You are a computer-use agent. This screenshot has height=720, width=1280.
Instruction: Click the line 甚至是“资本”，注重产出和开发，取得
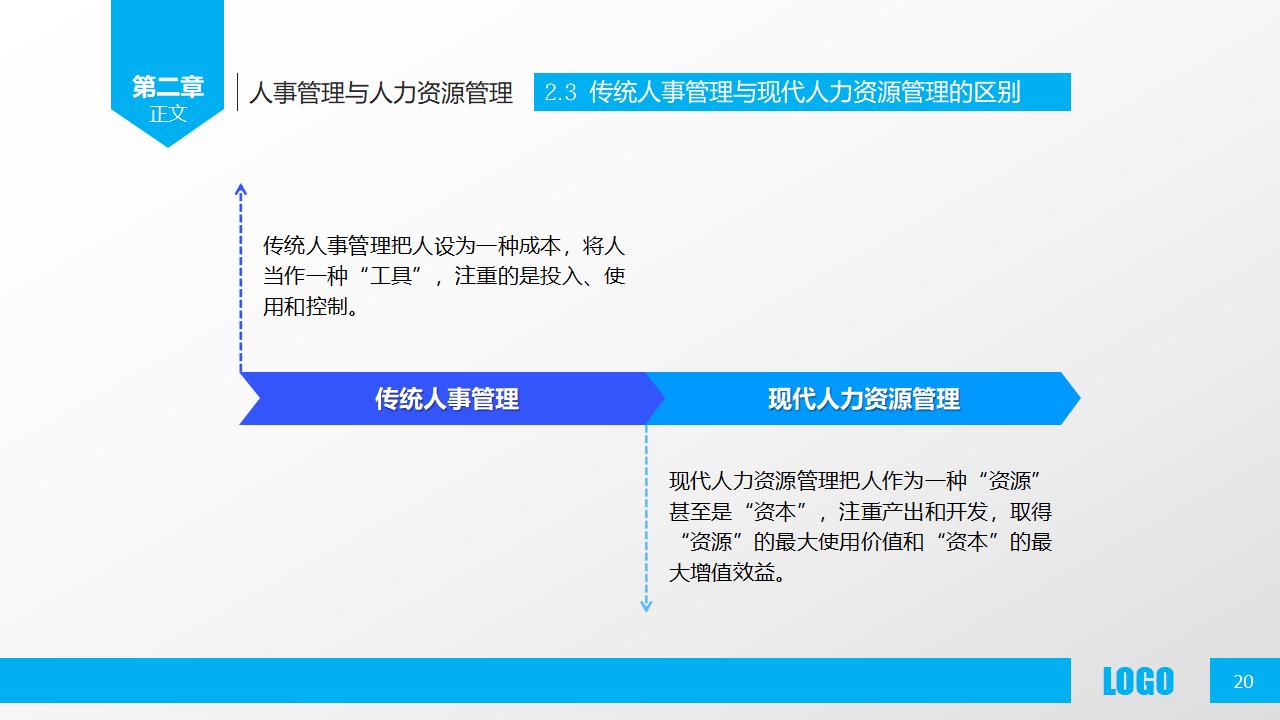(x=860, y=512)
